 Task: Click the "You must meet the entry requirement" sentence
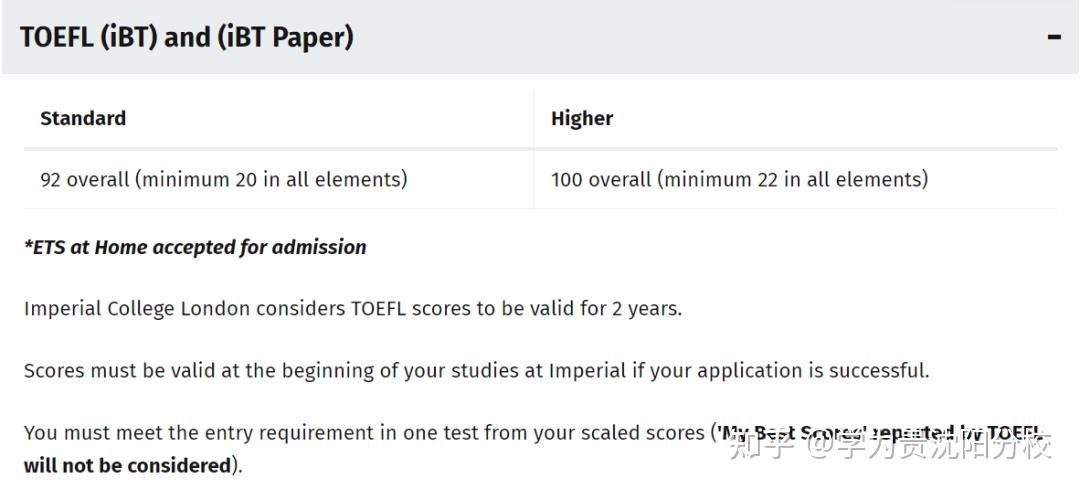click(364, 433)
